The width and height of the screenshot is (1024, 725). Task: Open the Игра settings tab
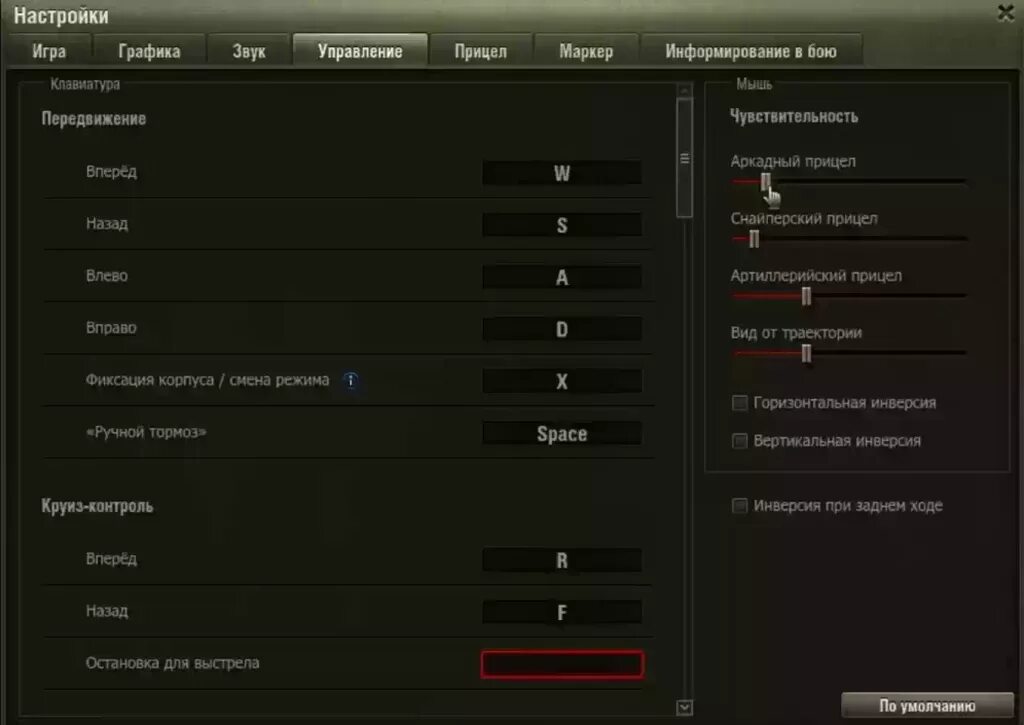point(49,51)
